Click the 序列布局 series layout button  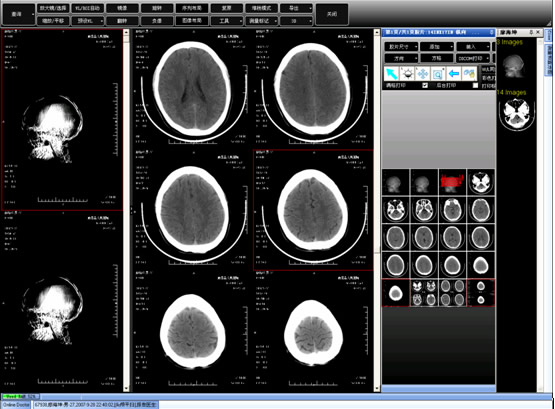pyautogui.click(x=192, y=8)
